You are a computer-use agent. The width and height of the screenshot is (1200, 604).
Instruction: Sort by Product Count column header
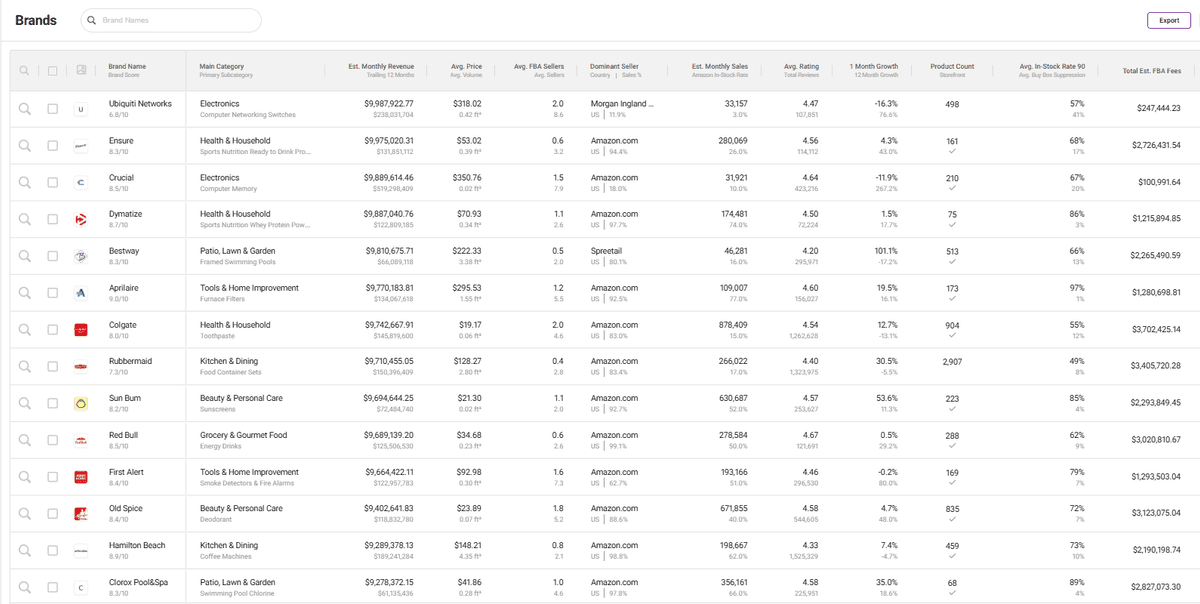coord(952,67)
